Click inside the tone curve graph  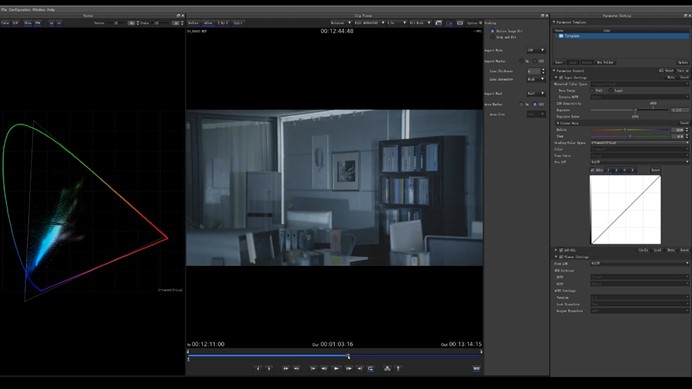point(625,210)
